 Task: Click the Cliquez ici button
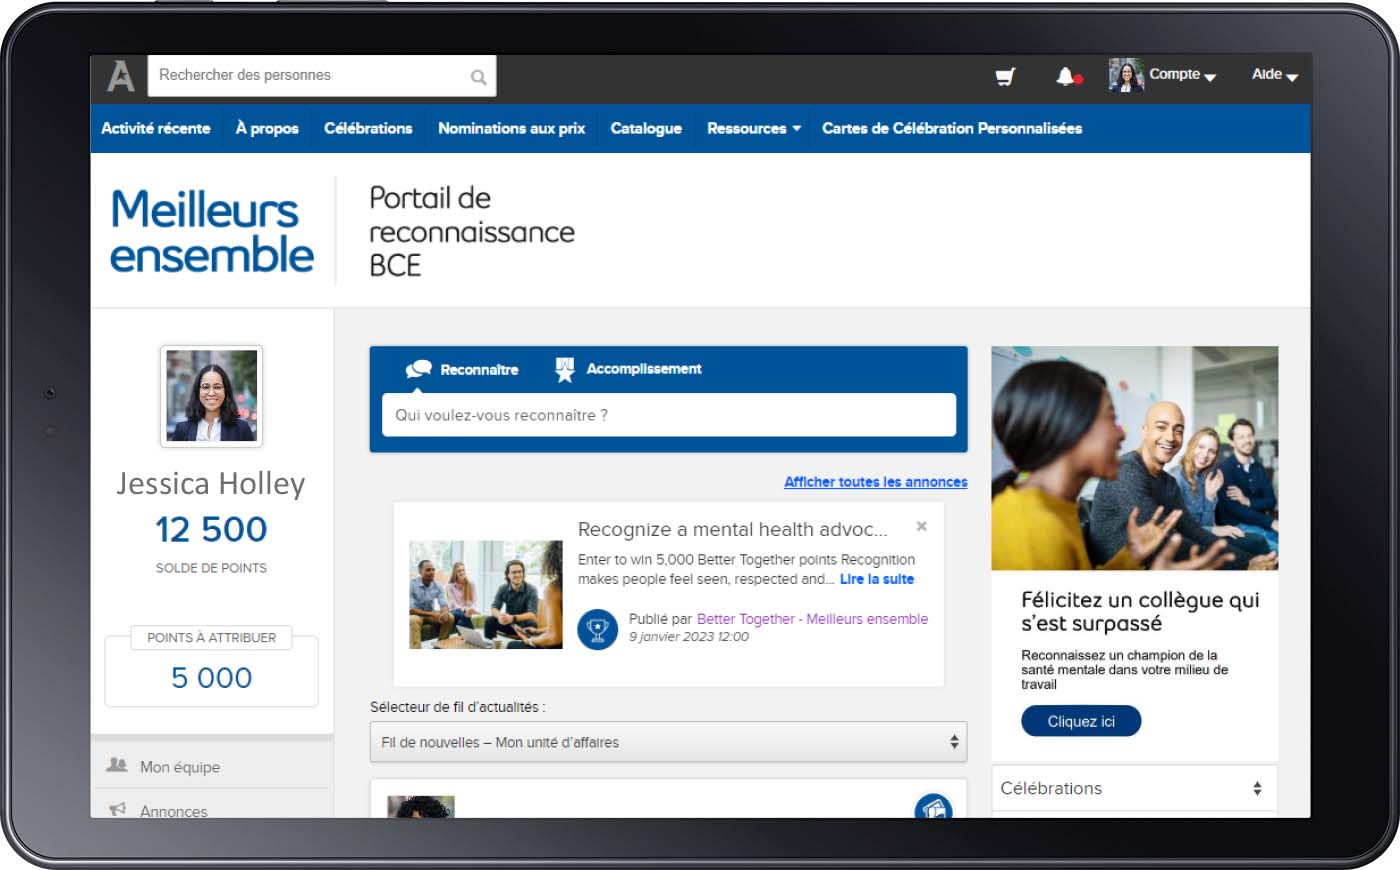(1081, 721)
